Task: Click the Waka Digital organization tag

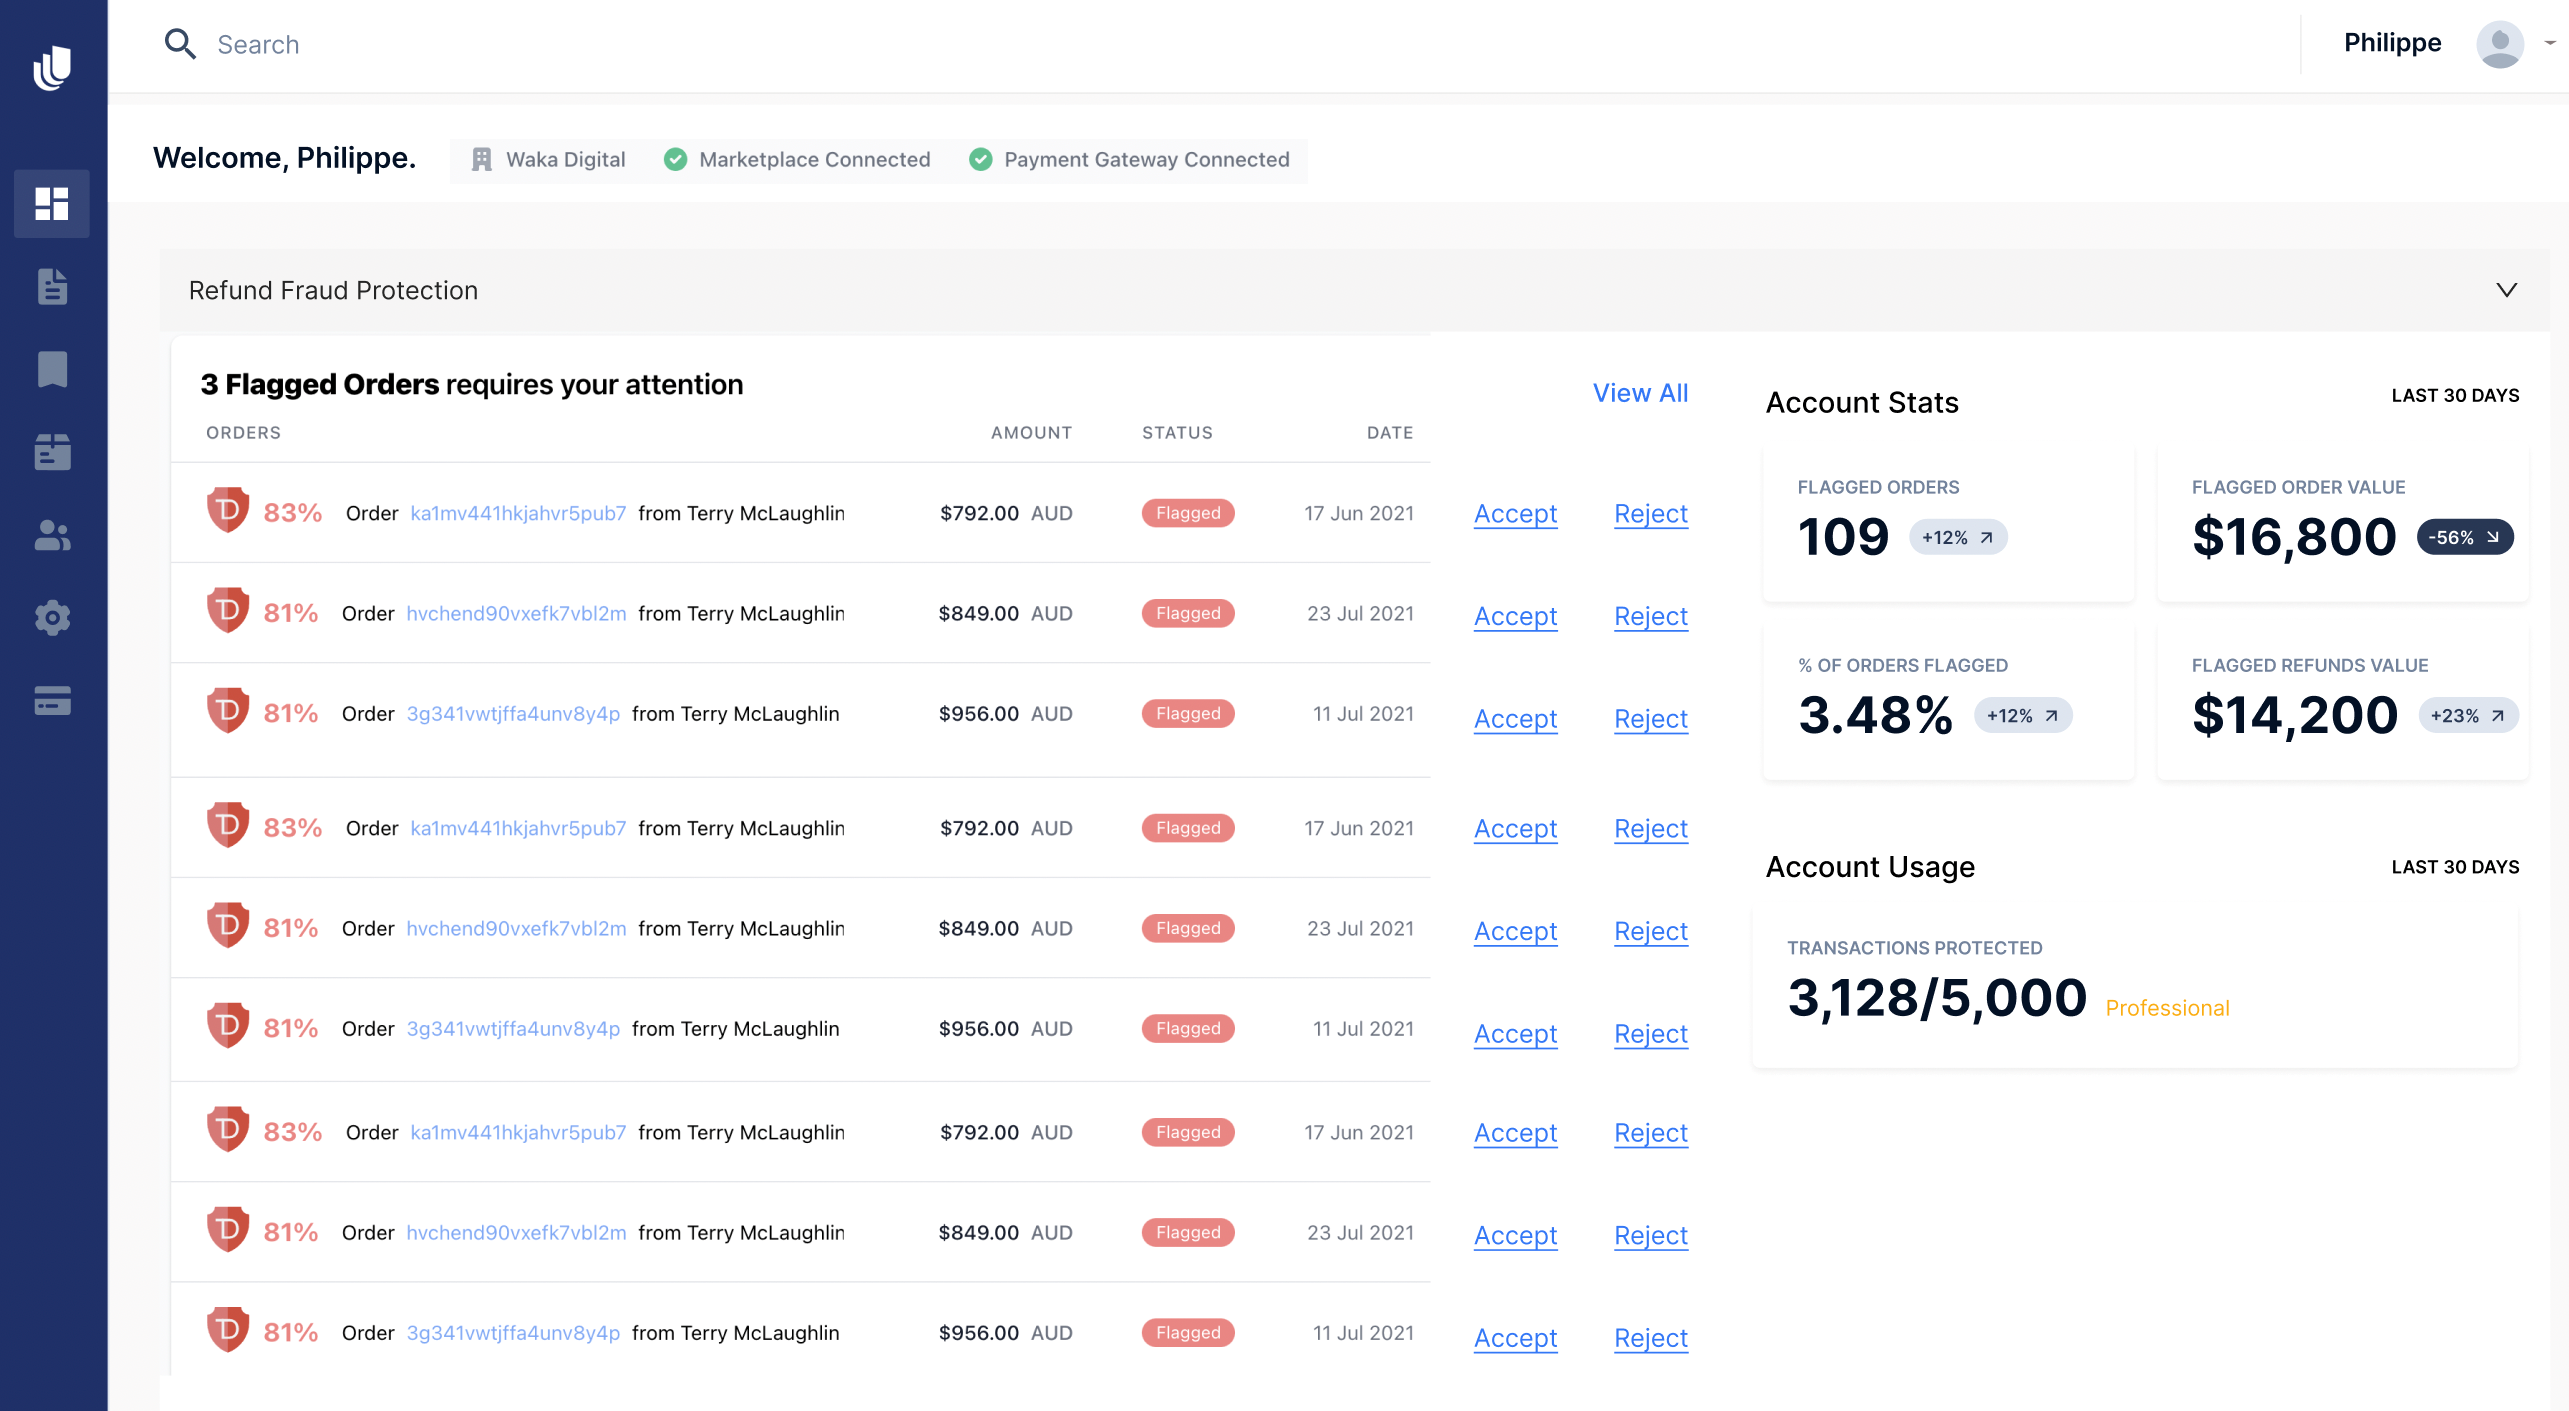Action: 549,160
